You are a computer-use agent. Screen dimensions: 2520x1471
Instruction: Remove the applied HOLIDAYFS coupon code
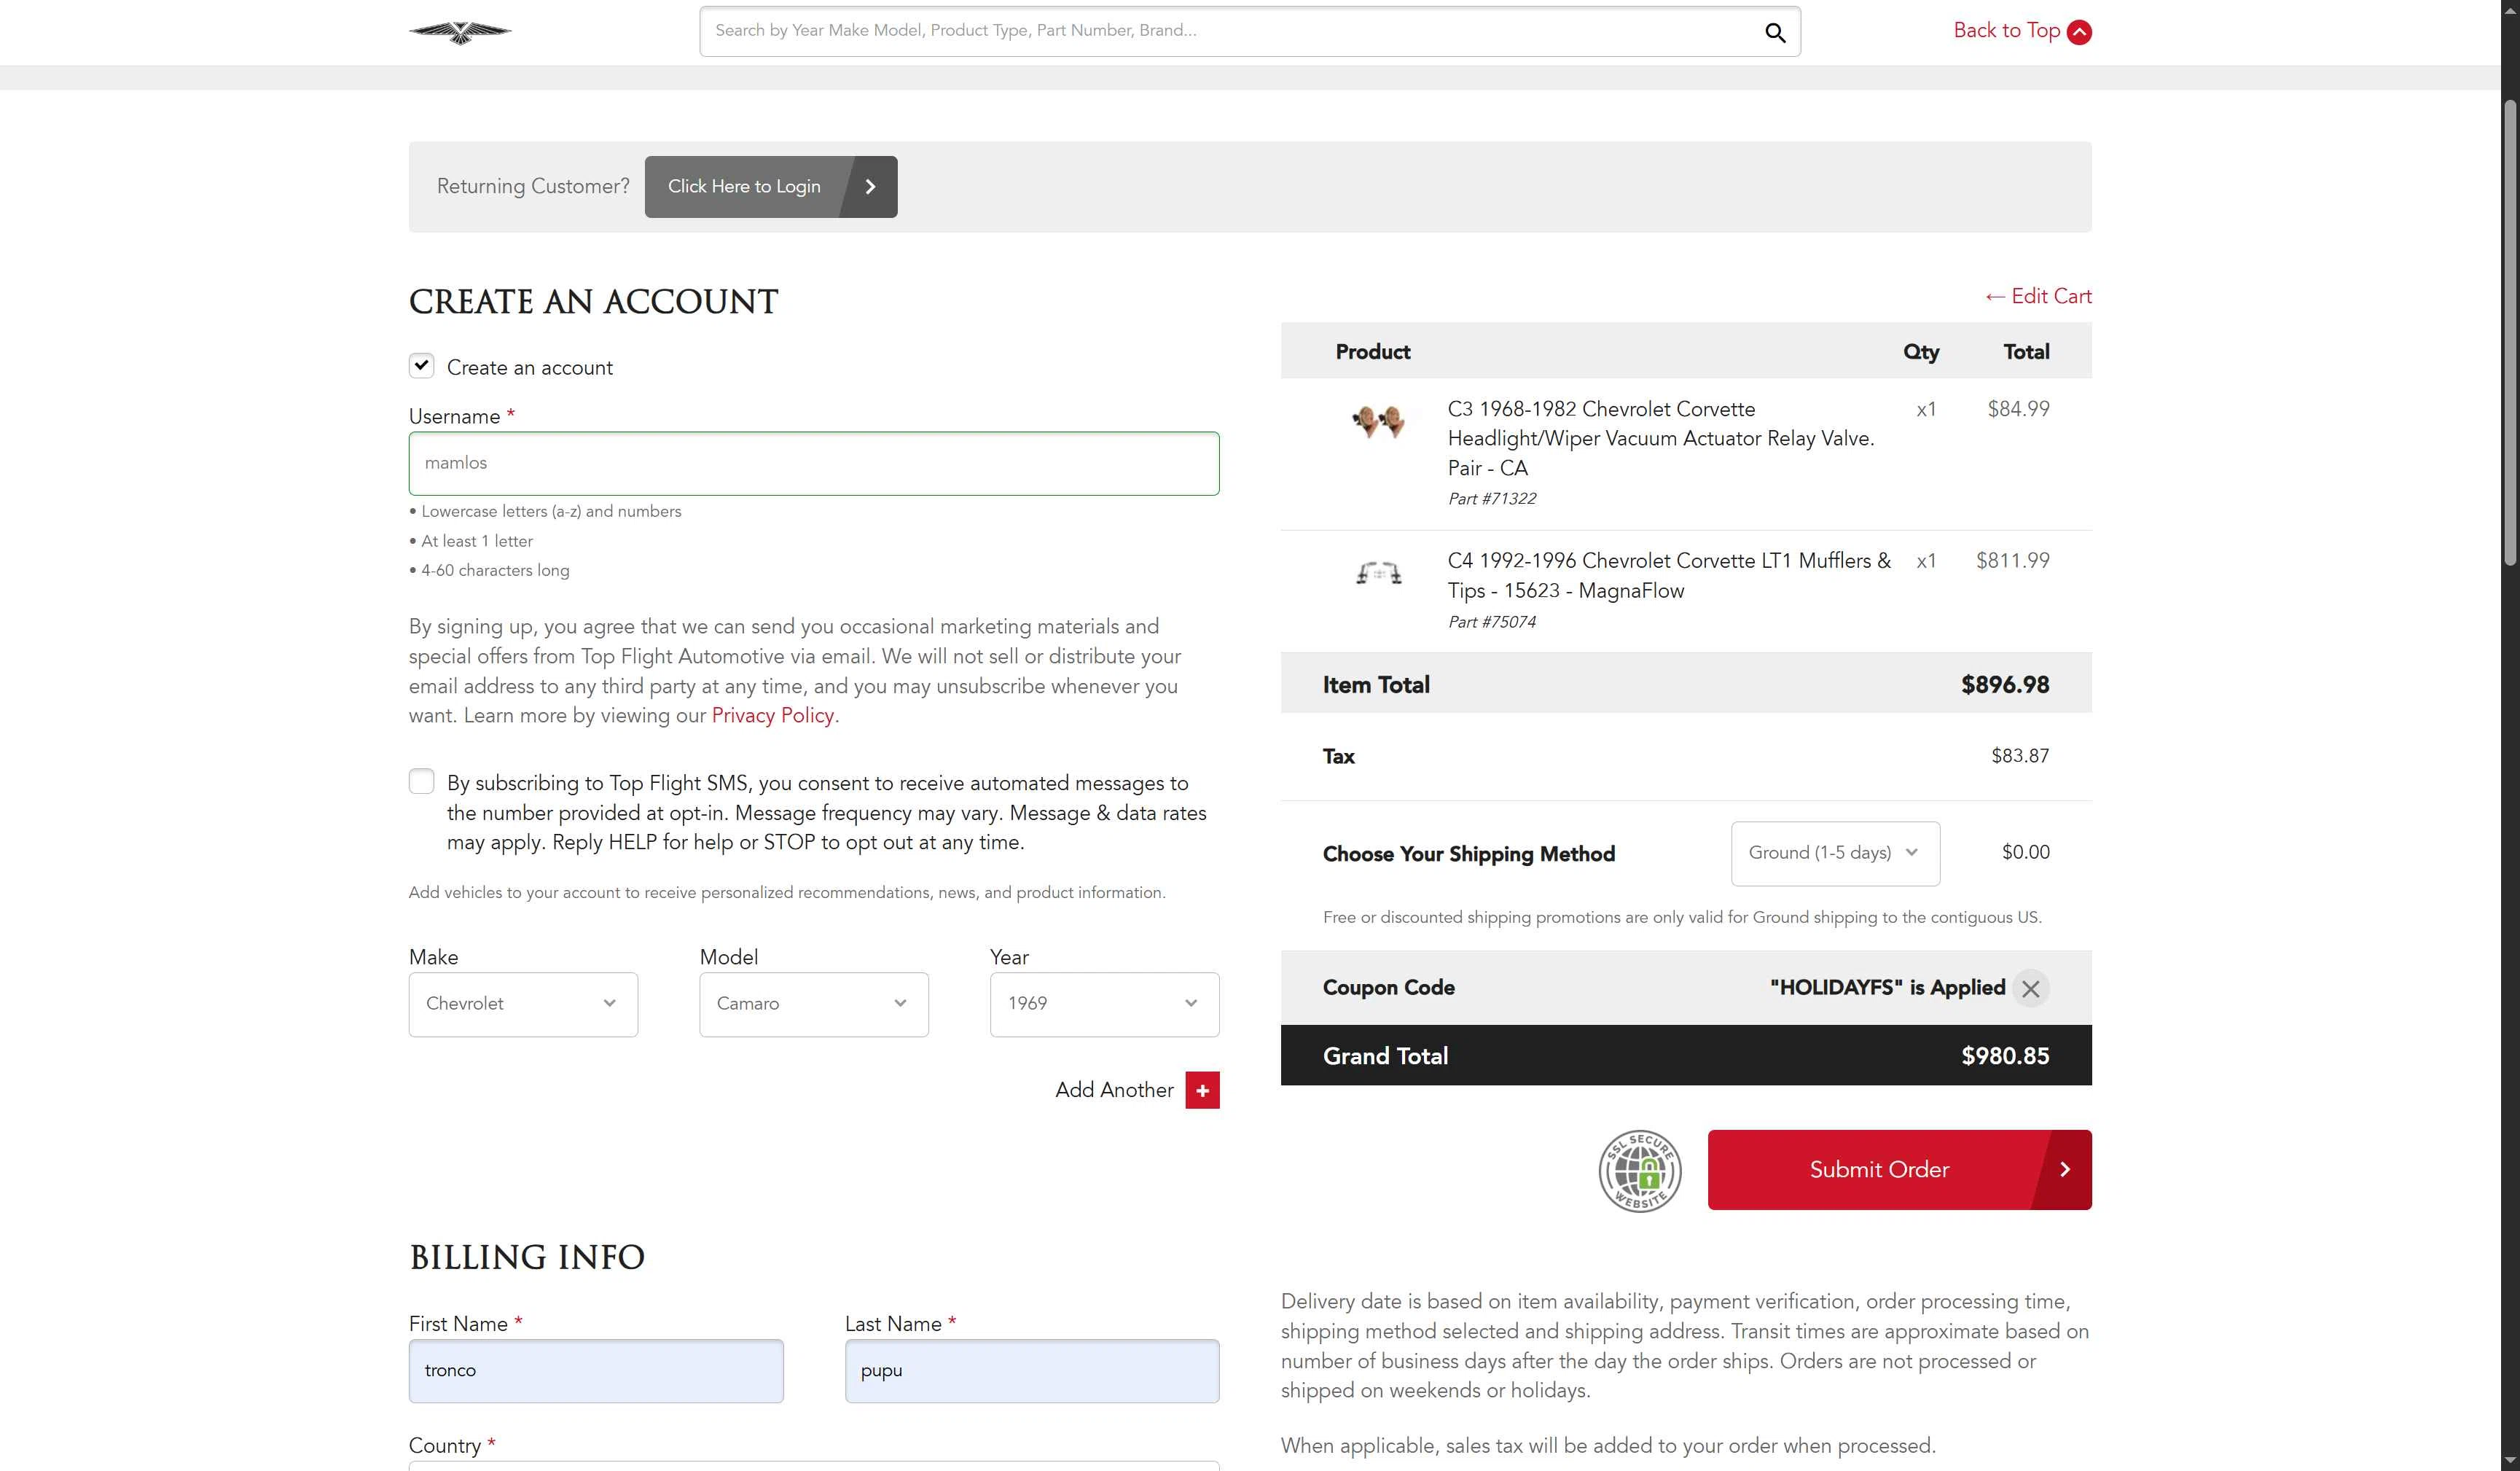pos(2031,989)
